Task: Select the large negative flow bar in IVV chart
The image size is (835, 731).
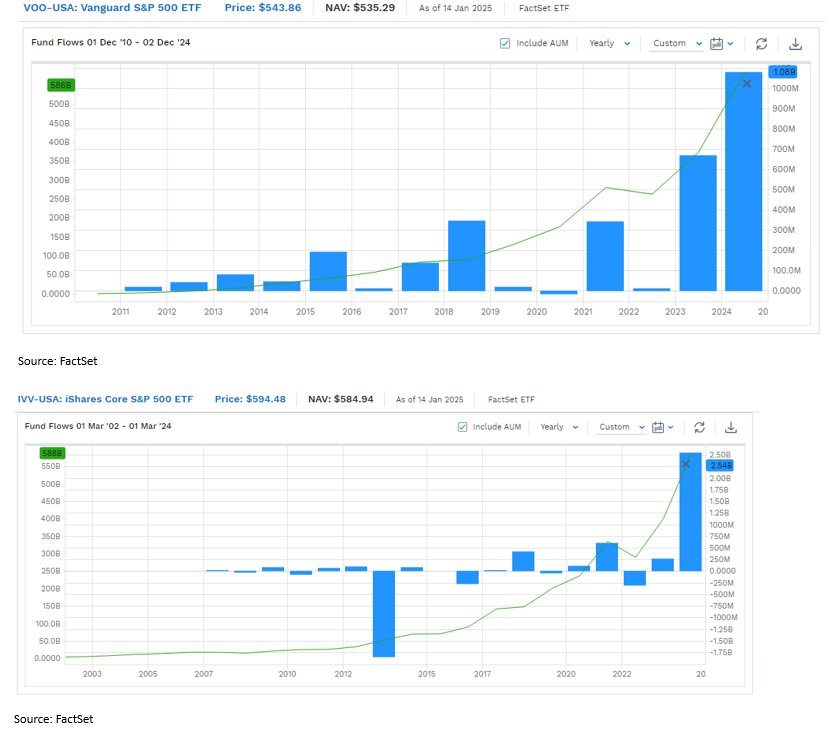Action: click(x=384, y=614)
